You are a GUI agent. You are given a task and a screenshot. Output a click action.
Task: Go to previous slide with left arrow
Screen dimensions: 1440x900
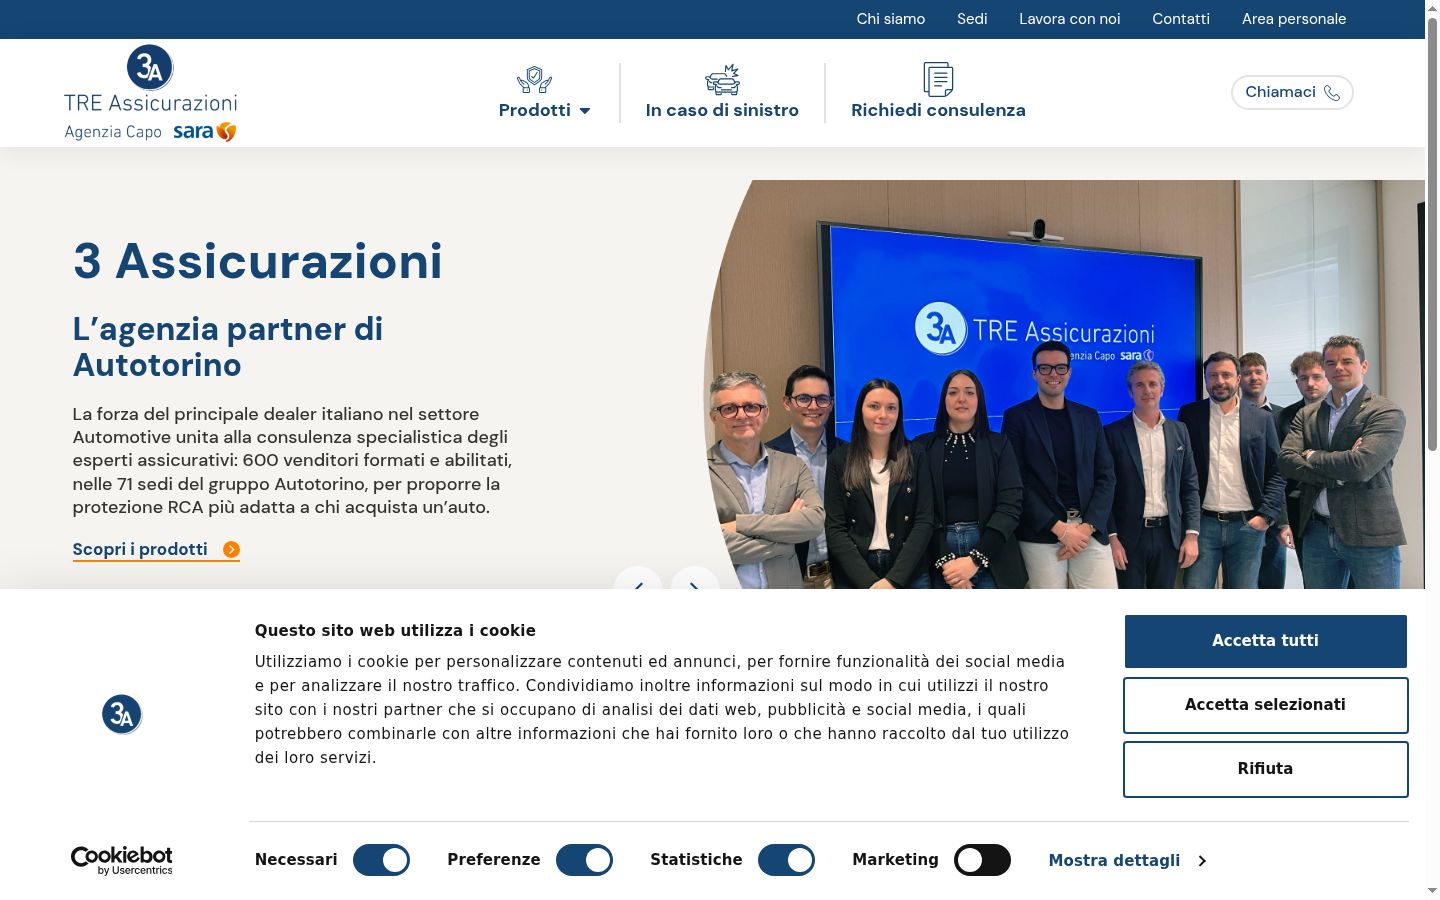coord(638,578)
